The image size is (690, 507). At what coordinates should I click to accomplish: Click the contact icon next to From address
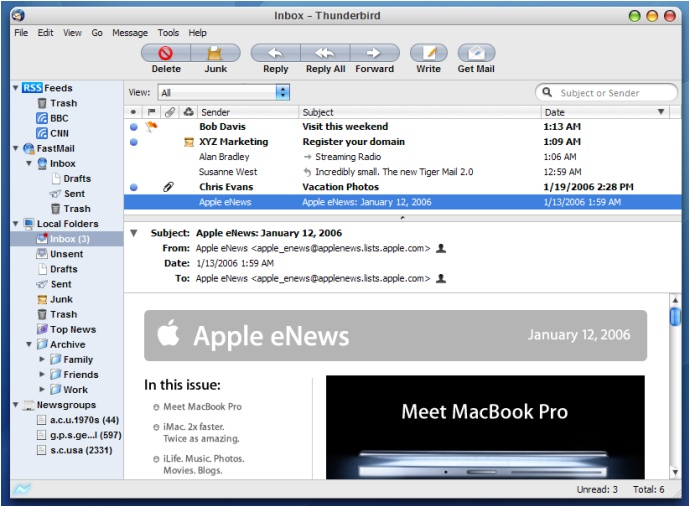tap(440, 248)
